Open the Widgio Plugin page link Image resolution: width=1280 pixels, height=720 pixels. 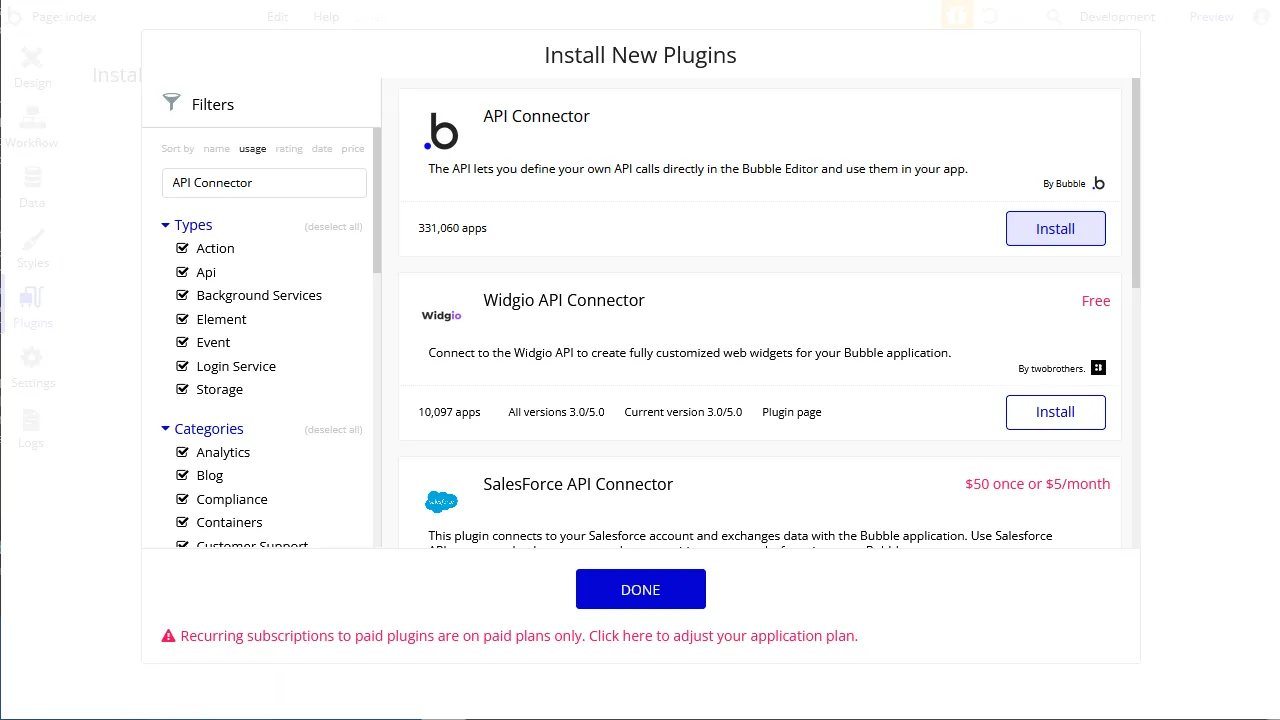pos(791,411)
